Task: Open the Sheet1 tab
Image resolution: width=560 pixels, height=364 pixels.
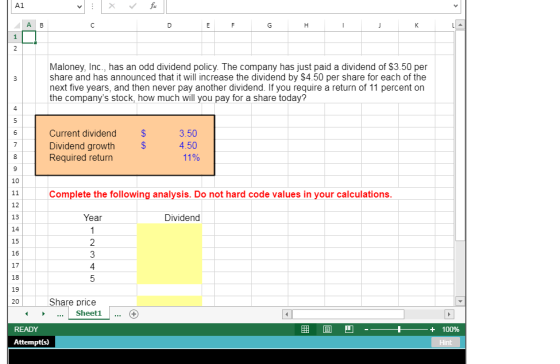Action: point(89,313)
